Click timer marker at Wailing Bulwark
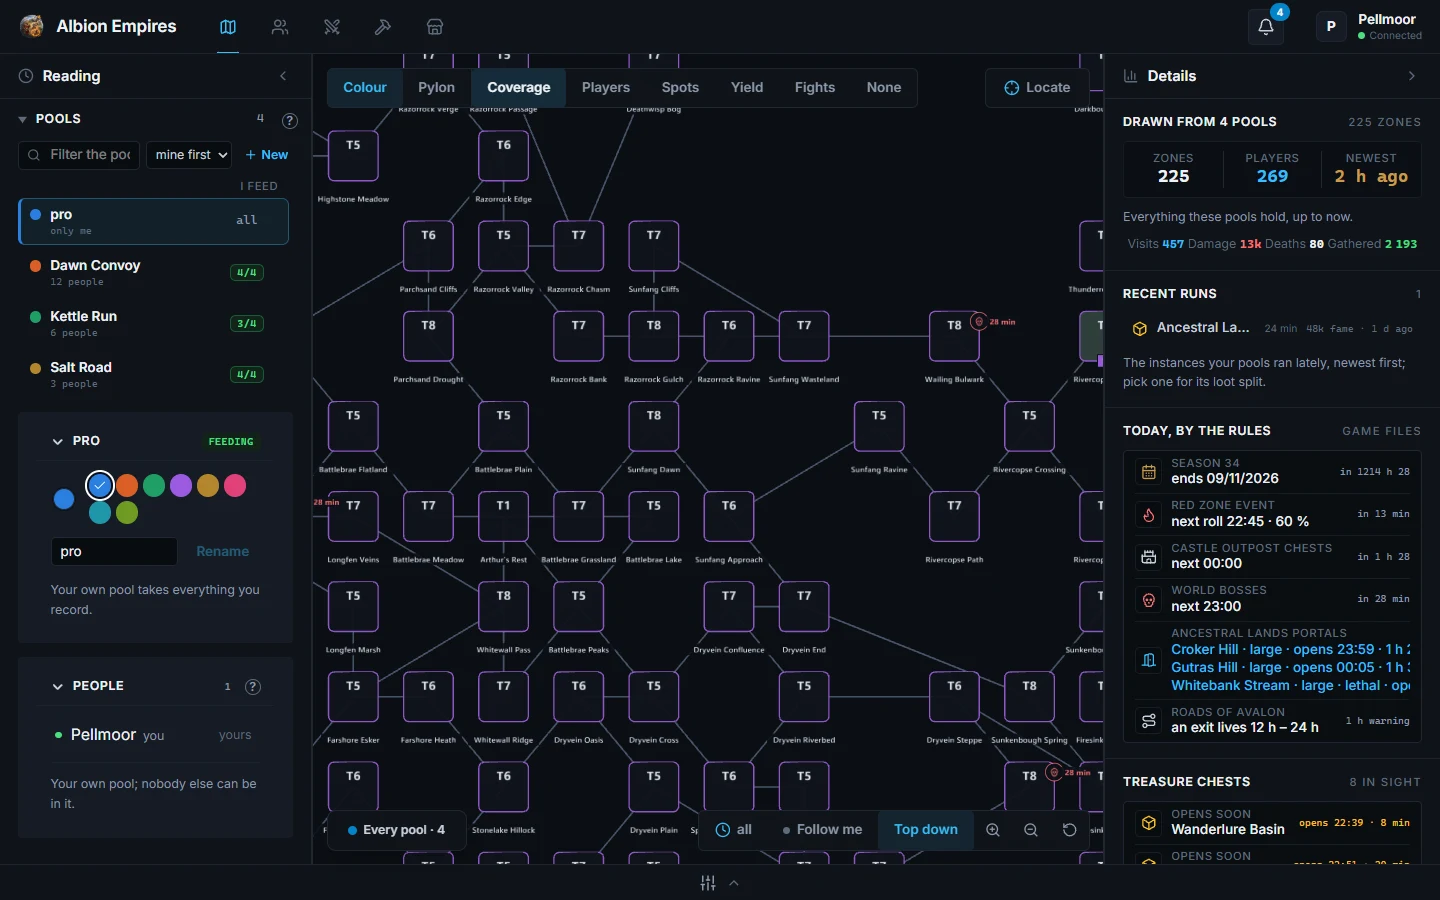 point(979,322)
